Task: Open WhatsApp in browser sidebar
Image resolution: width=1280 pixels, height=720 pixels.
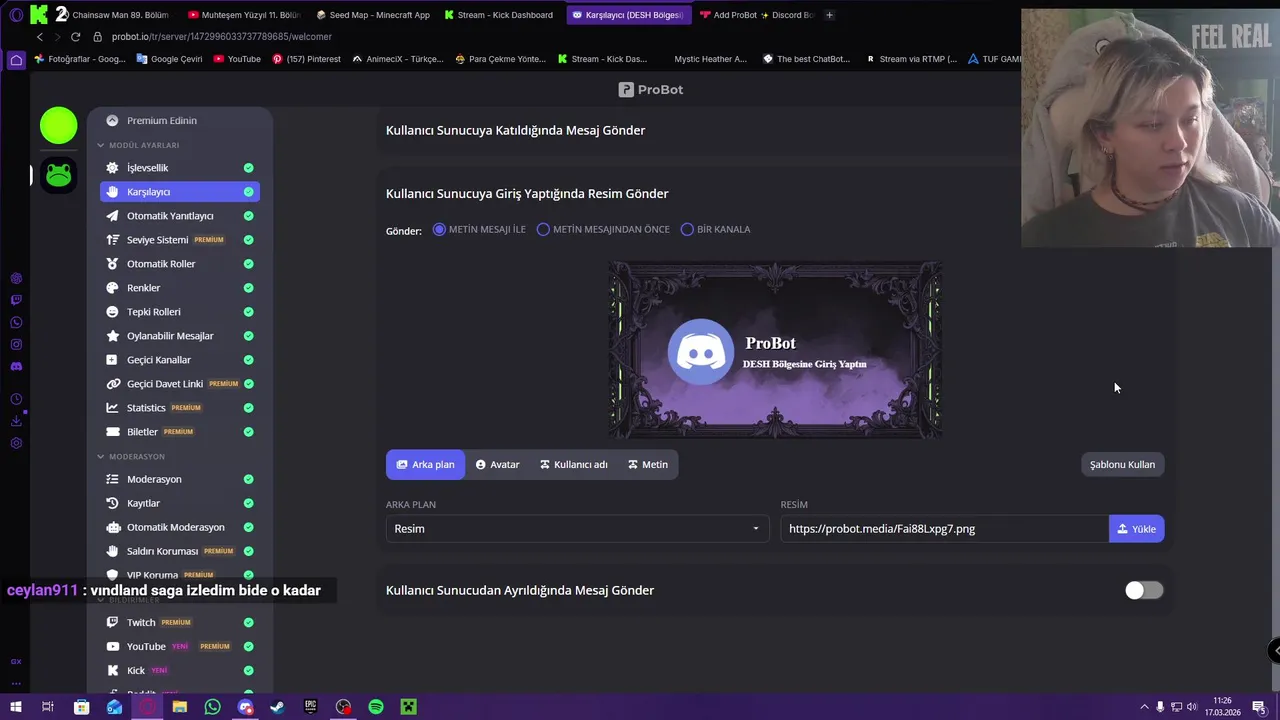Action: (16, 322)
